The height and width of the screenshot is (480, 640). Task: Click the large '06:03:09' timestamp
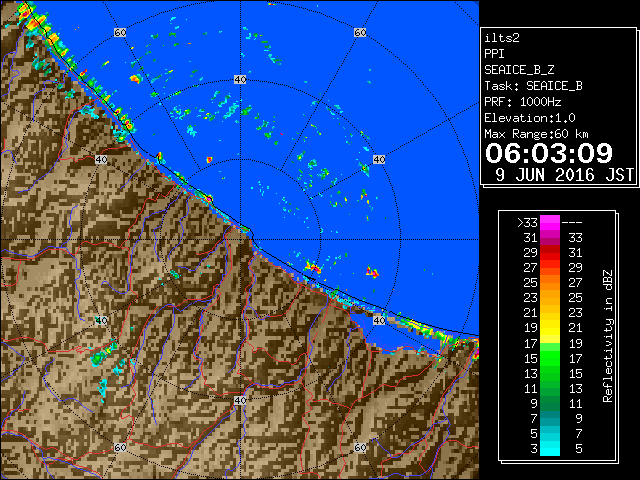pos(549,153)
